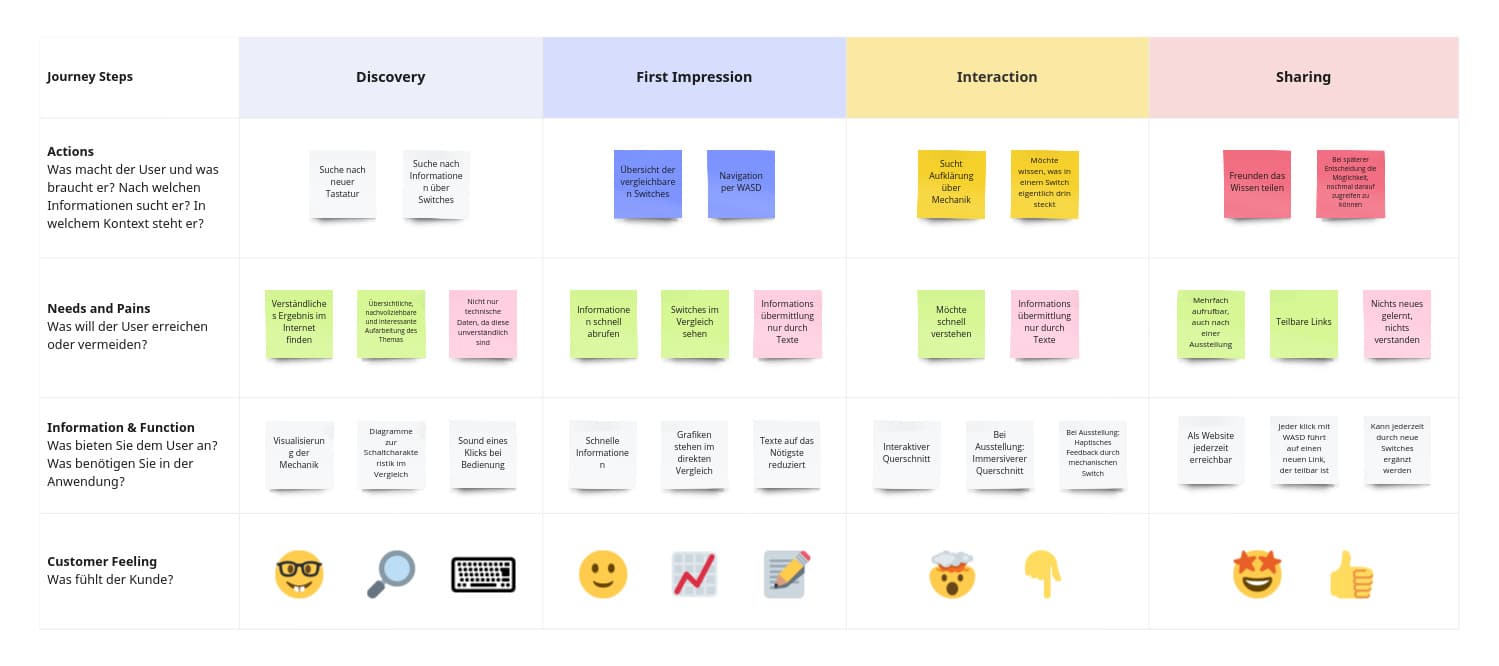Click the exploding head emoji
Screen dimensions: 1499x666
tap(951, 574)
